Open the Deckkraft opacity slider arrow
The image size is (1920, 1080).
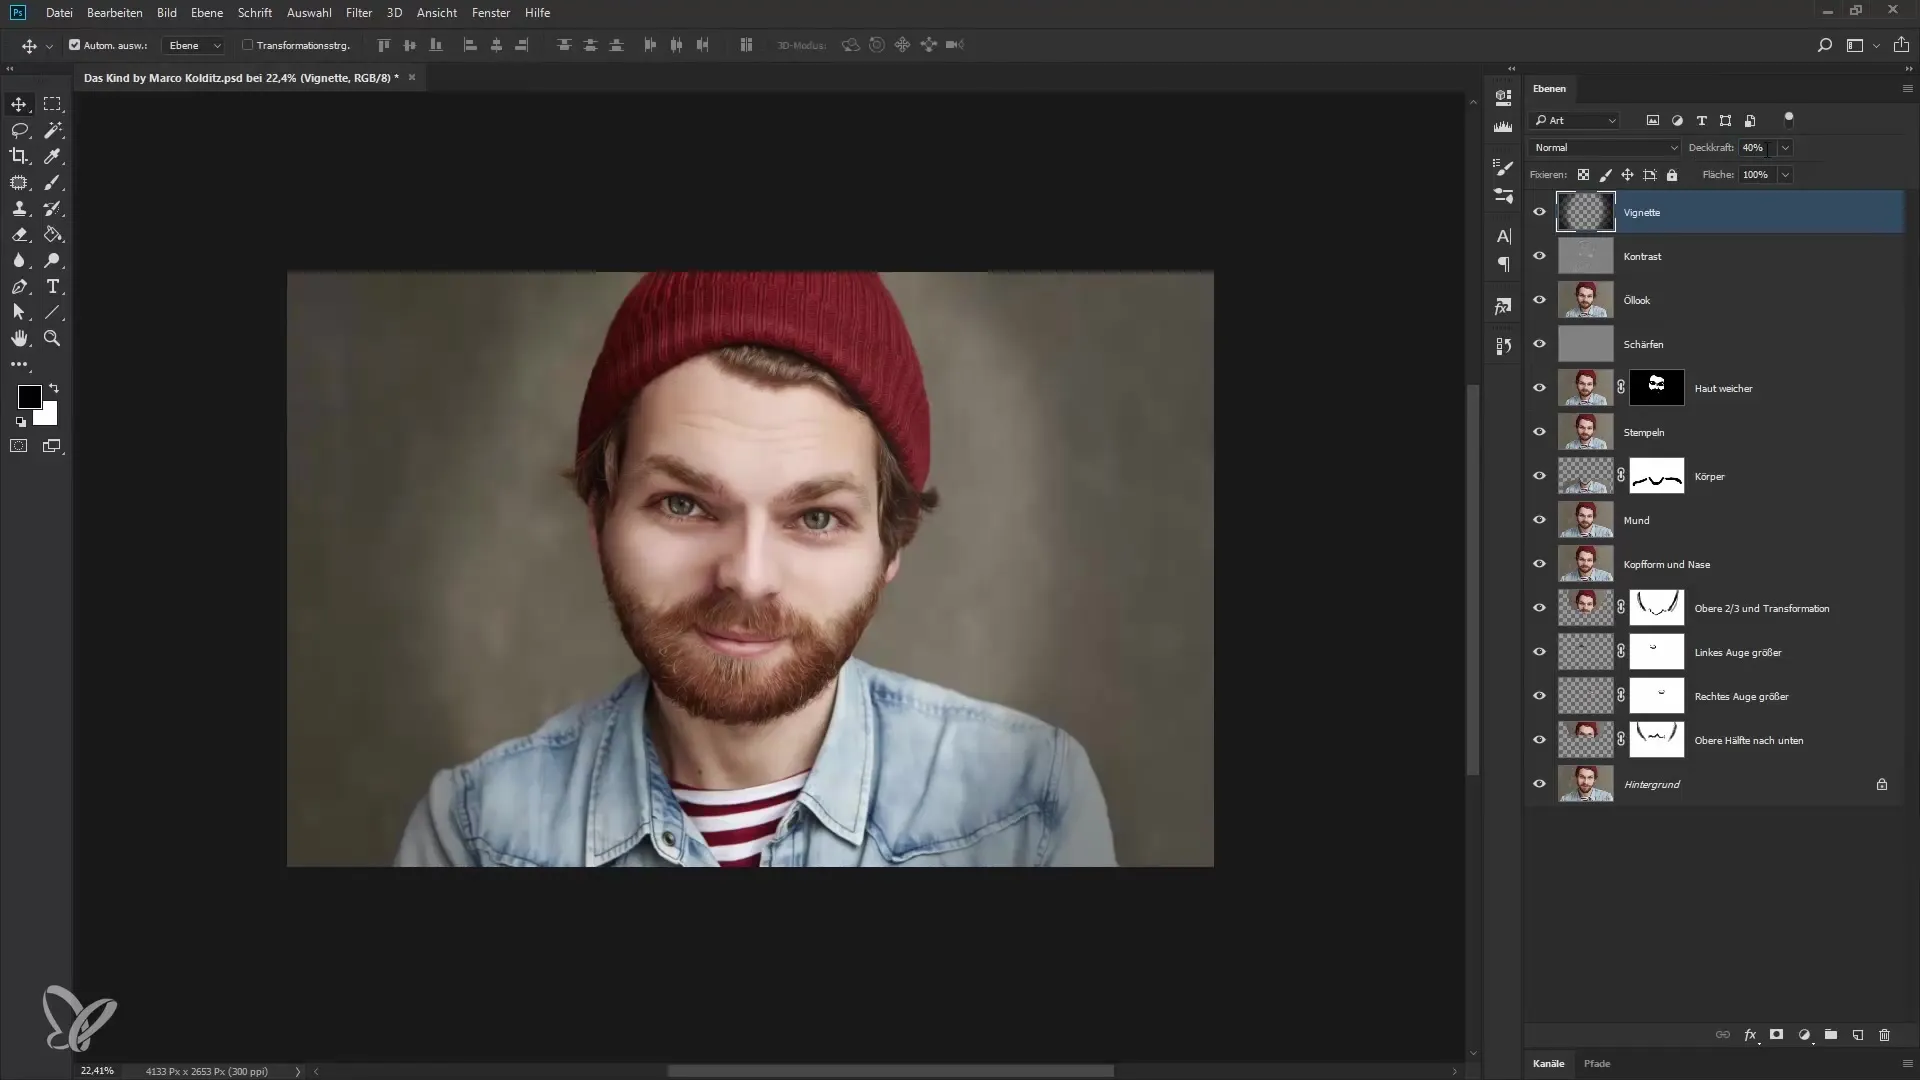click(x=1785, y=148)
